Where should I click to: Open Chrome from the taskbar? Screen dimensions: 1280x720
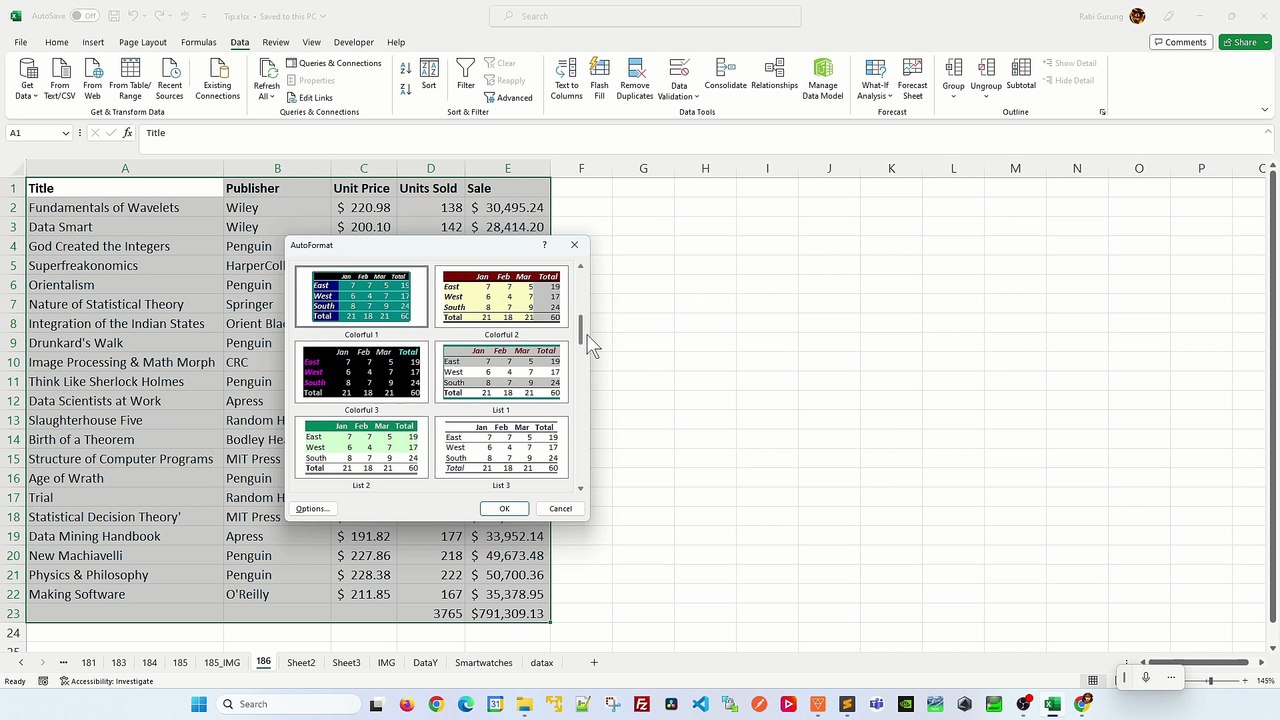point(436,704)
